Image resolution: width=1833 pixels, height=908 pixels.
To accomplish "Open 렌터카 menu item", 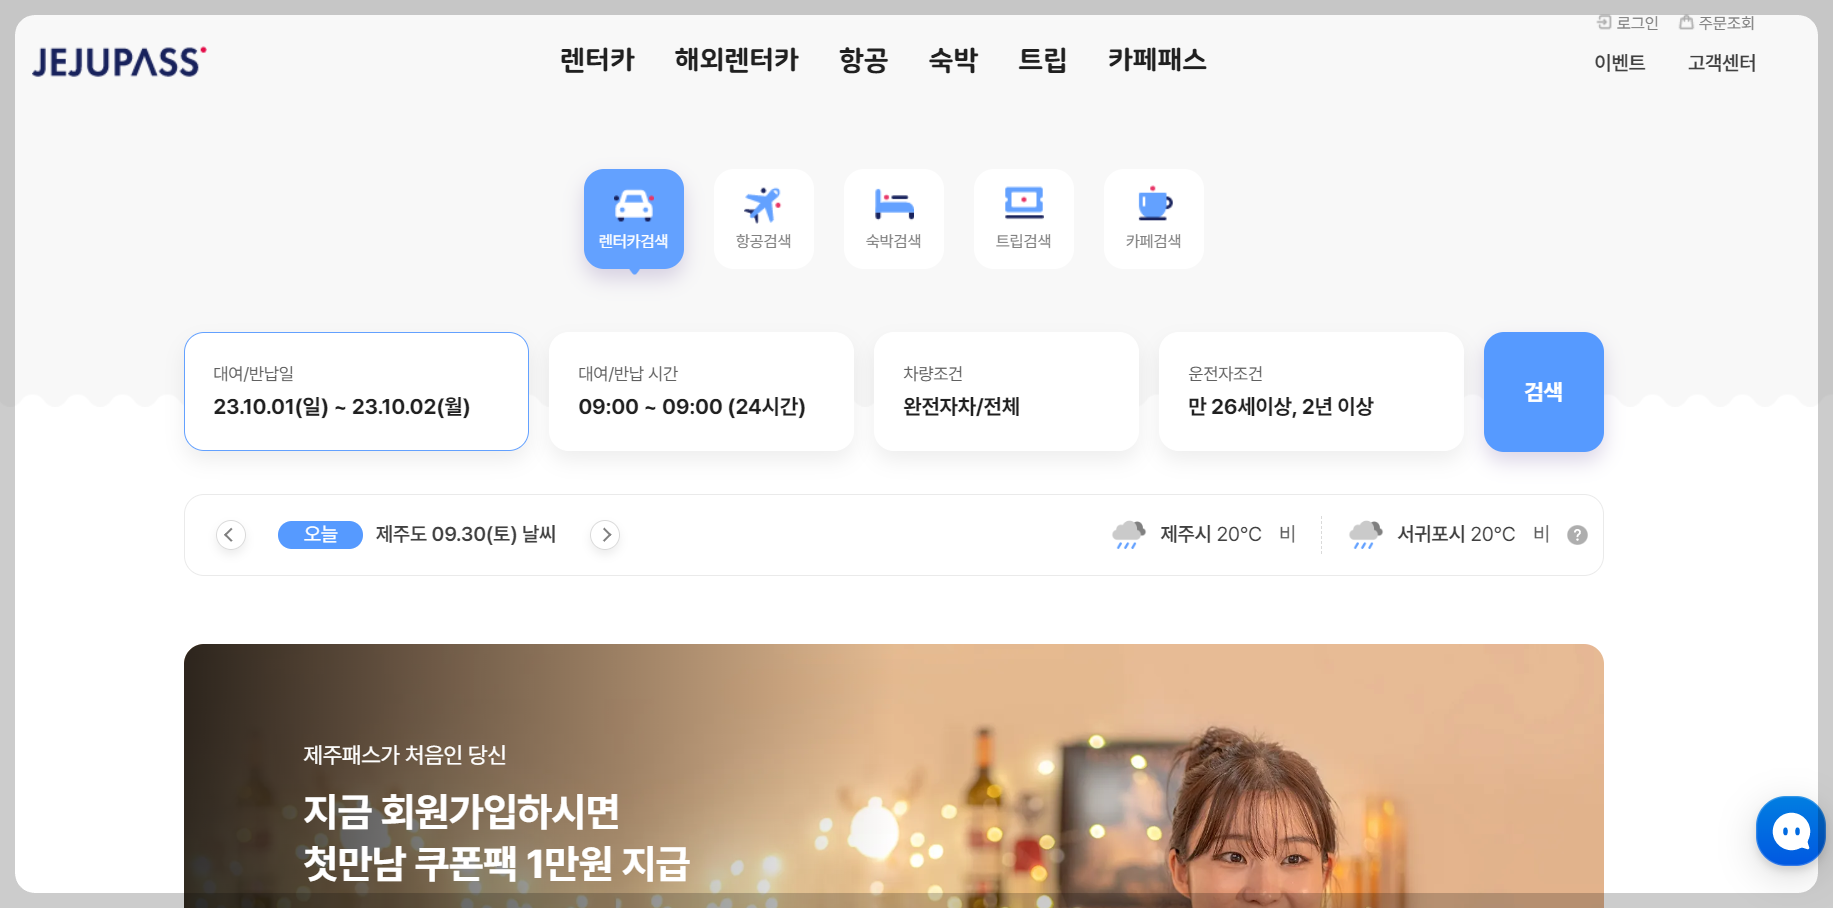I will 597,60.
